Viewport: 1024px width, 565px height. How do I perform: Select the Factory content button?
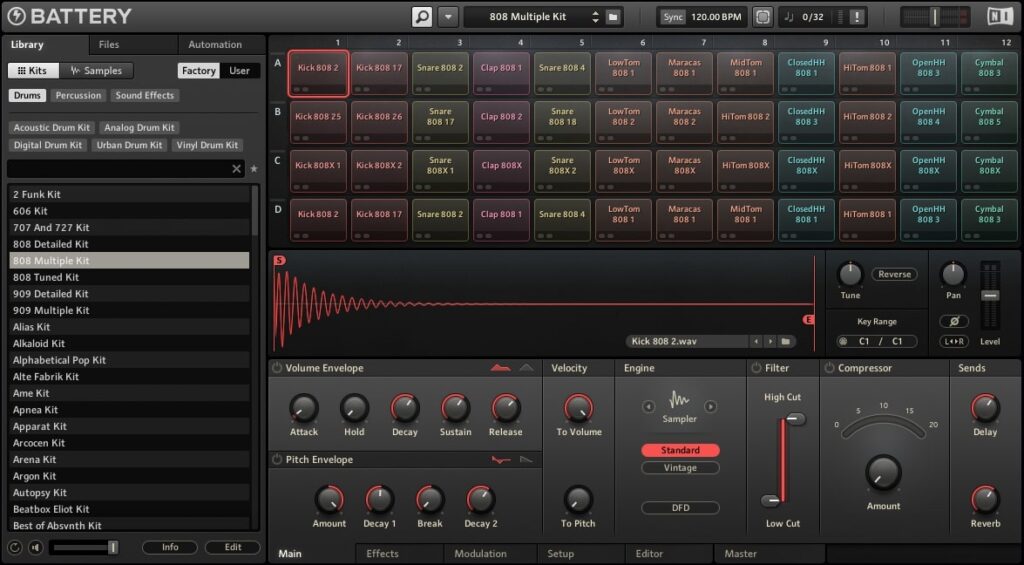click(x=199, y=71)
